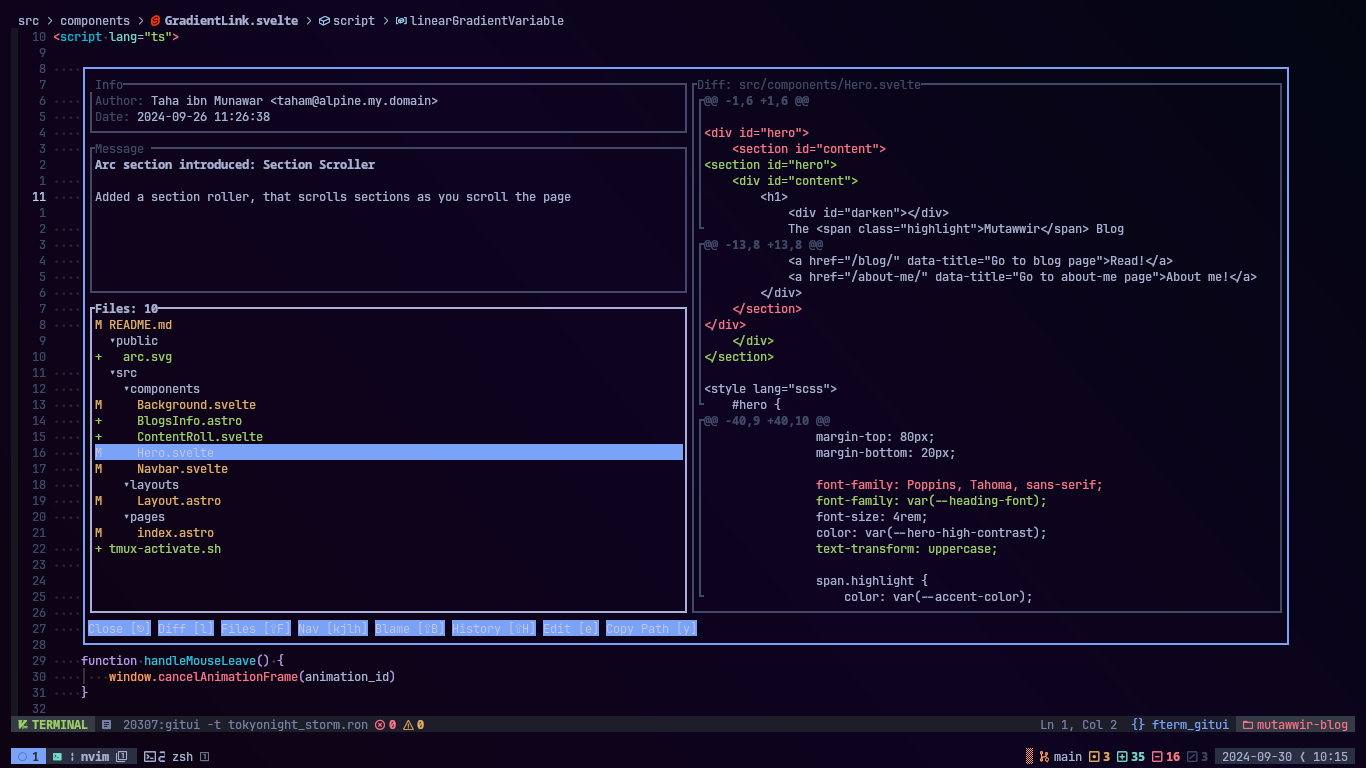This screenshot has width=1366, height=768.
Task: Collapse the public folder arrow
Action: (113, 341)
